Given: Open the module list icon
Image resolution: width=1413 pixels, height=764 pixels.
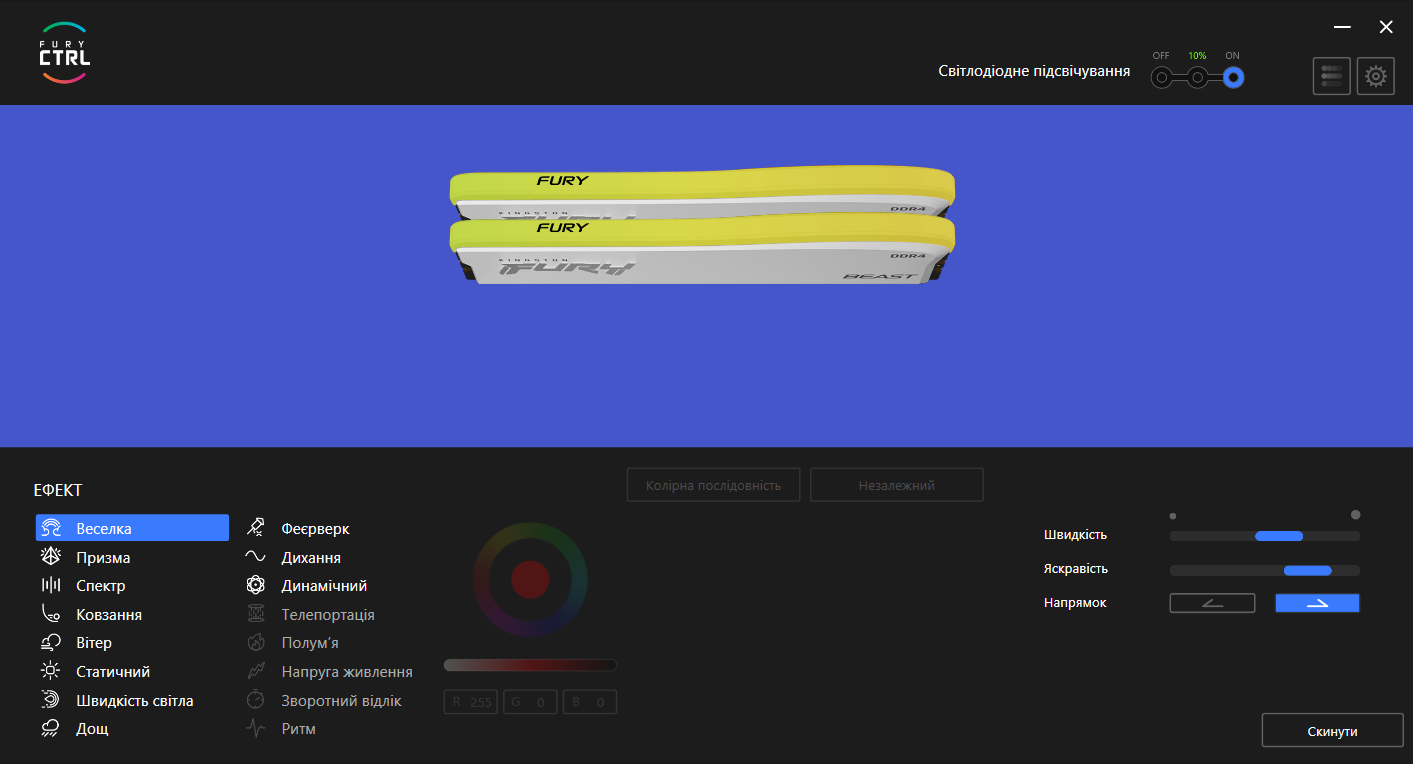Looking at the screenshot, I should pos(1332,76).
